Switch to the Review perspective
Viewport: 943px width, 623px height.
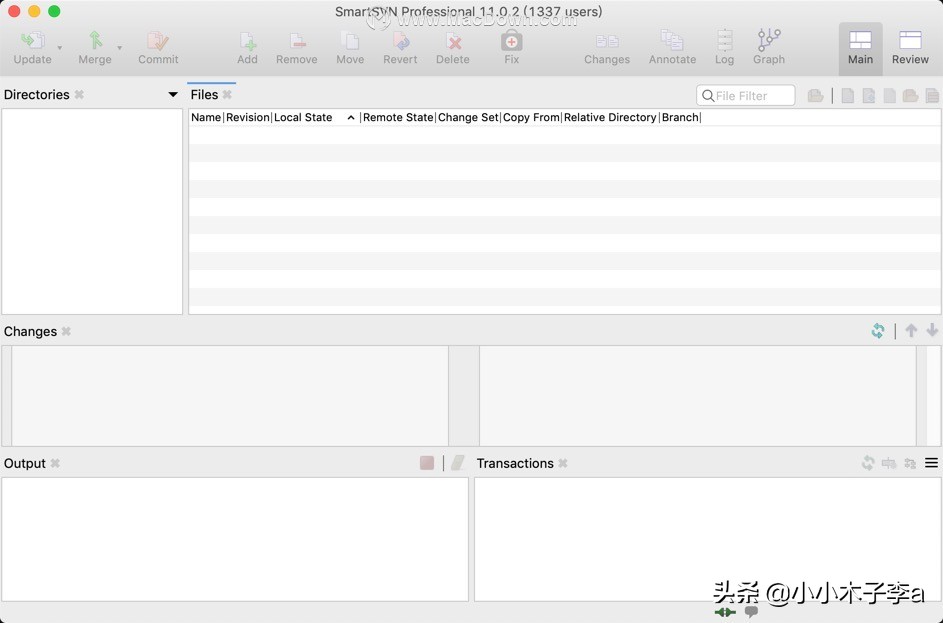click(x=910, y=48)
